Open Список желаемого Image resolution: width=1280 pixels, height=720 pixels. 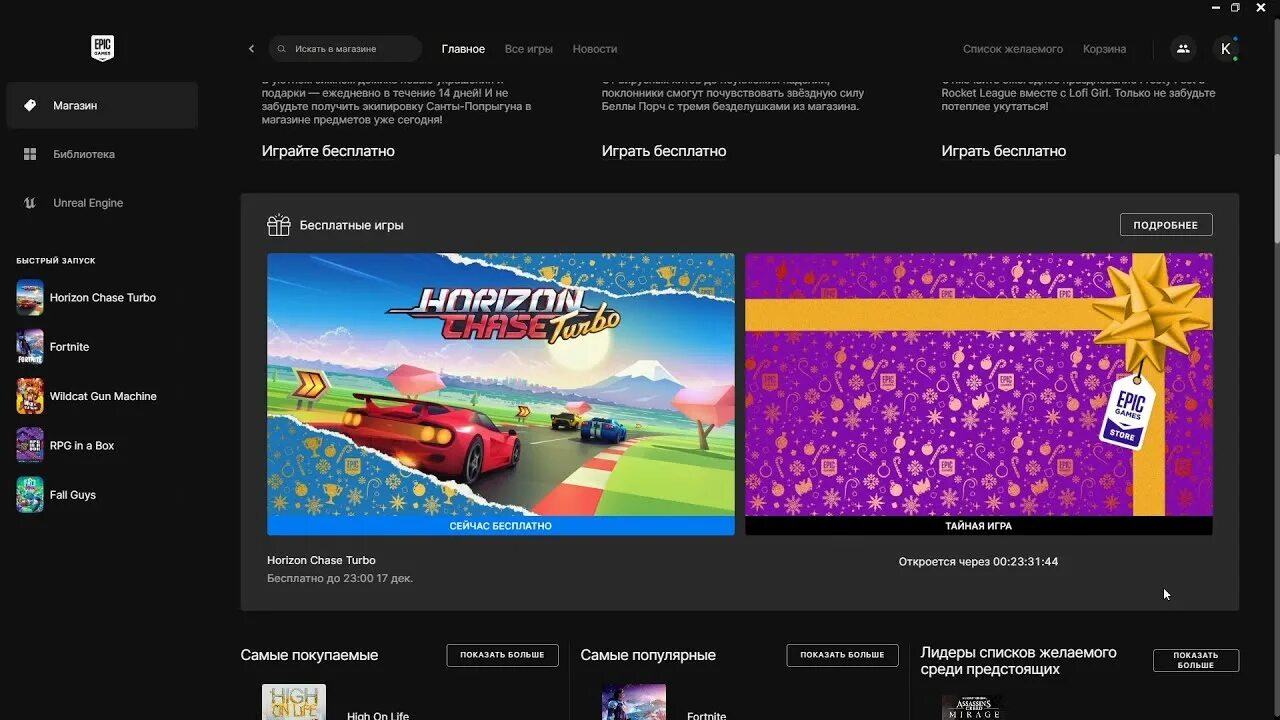click(1013, 49)
